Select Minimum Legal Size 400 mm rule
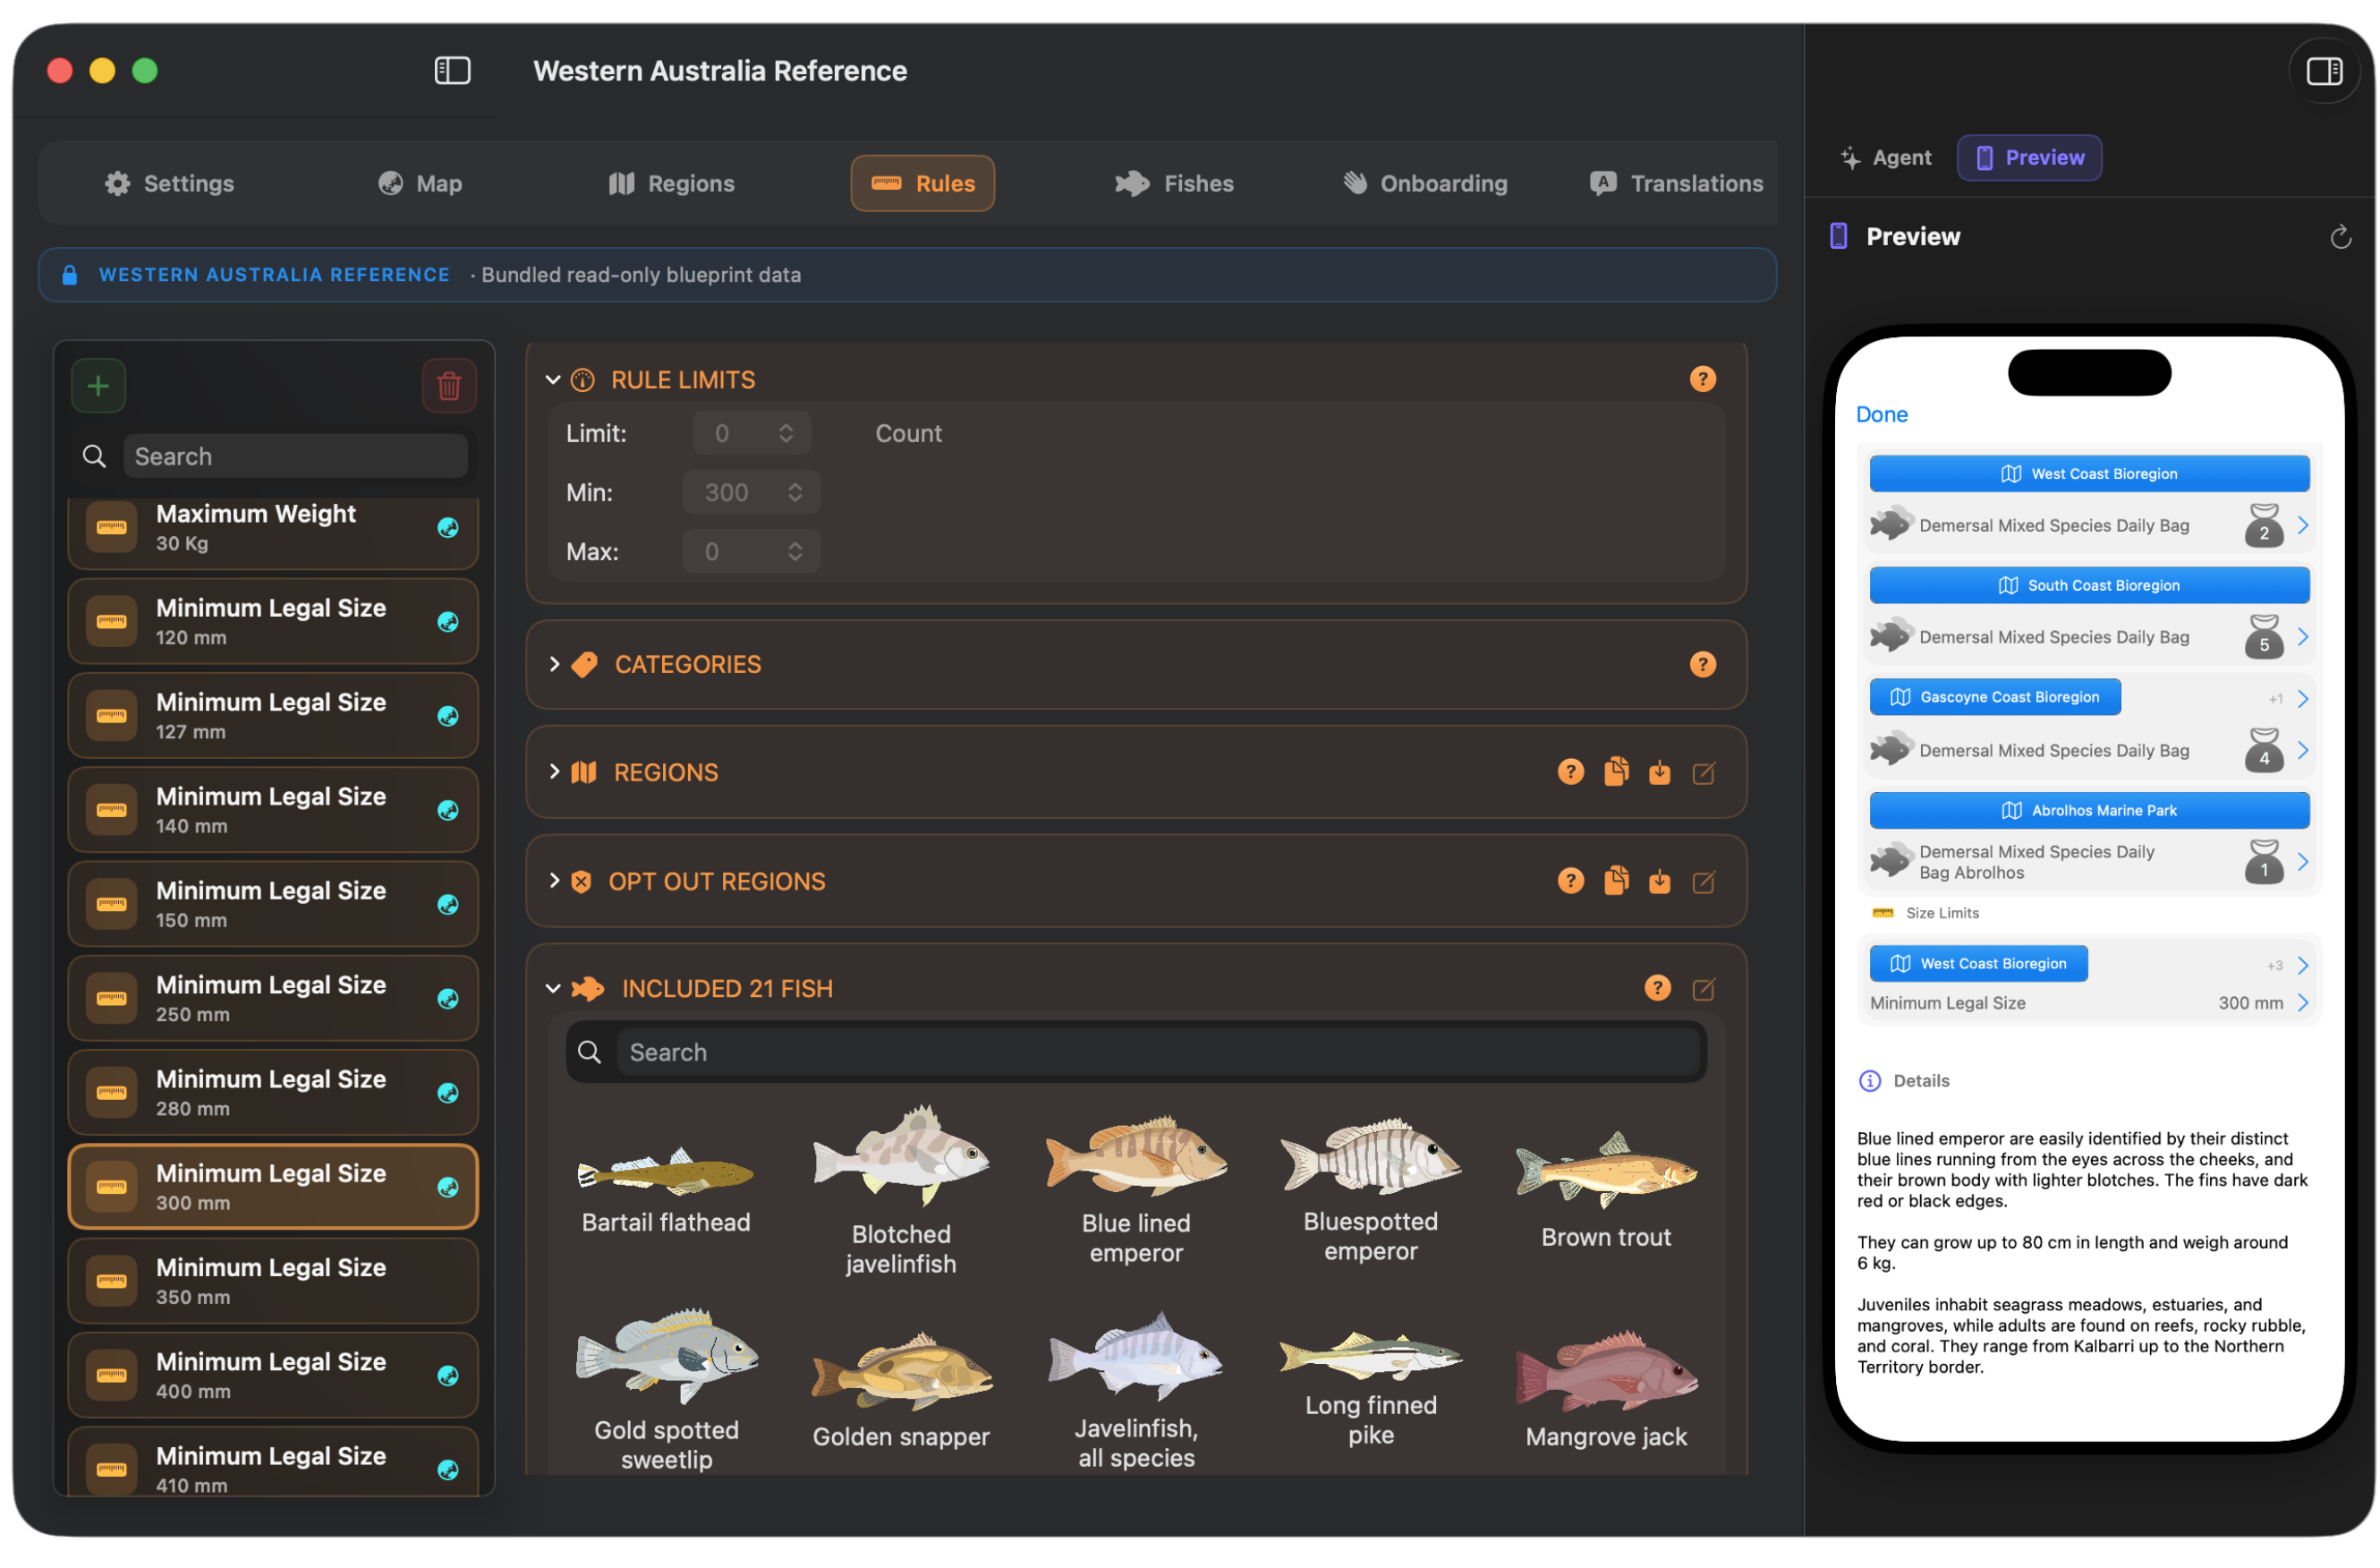 click(x=273, y=1375)
